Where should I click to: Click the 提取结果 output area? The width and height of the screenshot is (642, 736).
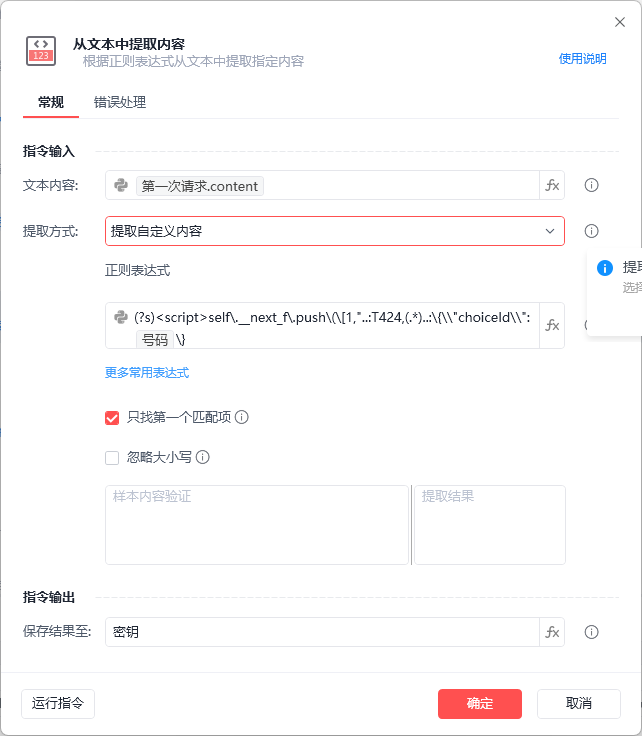tap(489, 525)
